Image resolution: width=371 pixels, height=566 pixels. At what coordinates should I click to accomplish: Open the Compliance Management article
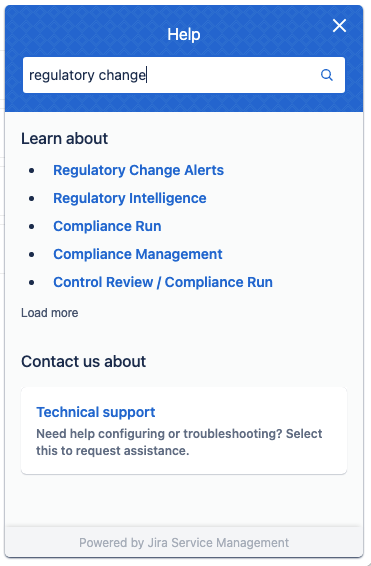[138, 254]
